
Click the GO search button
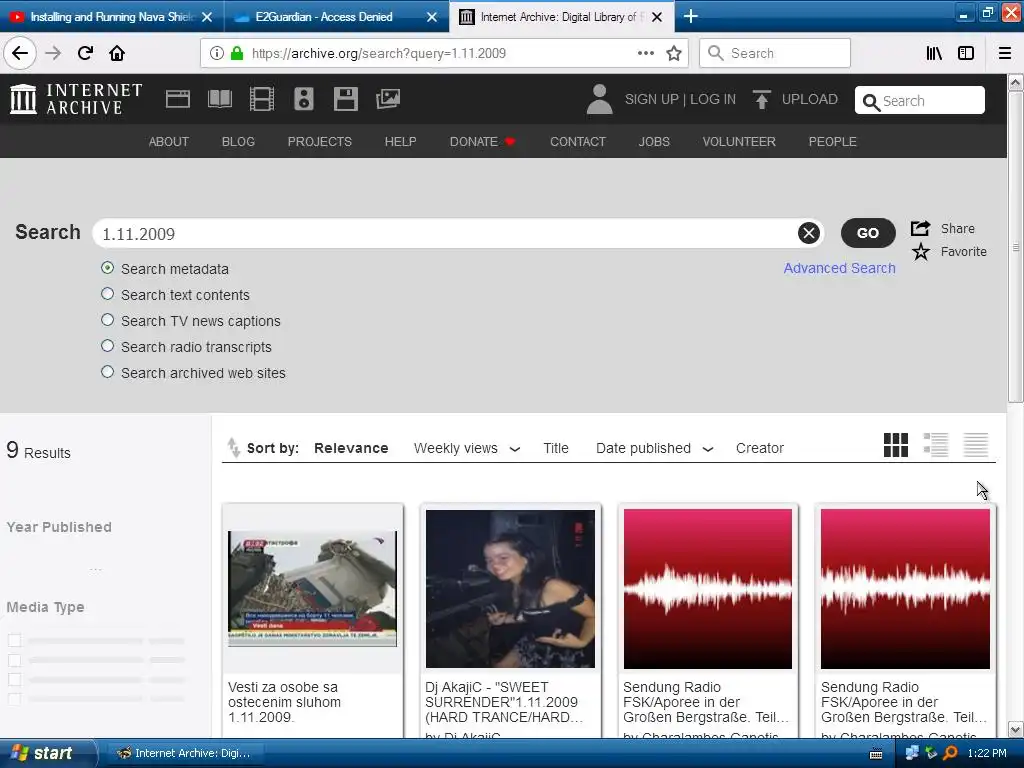[x=867, y=233]
